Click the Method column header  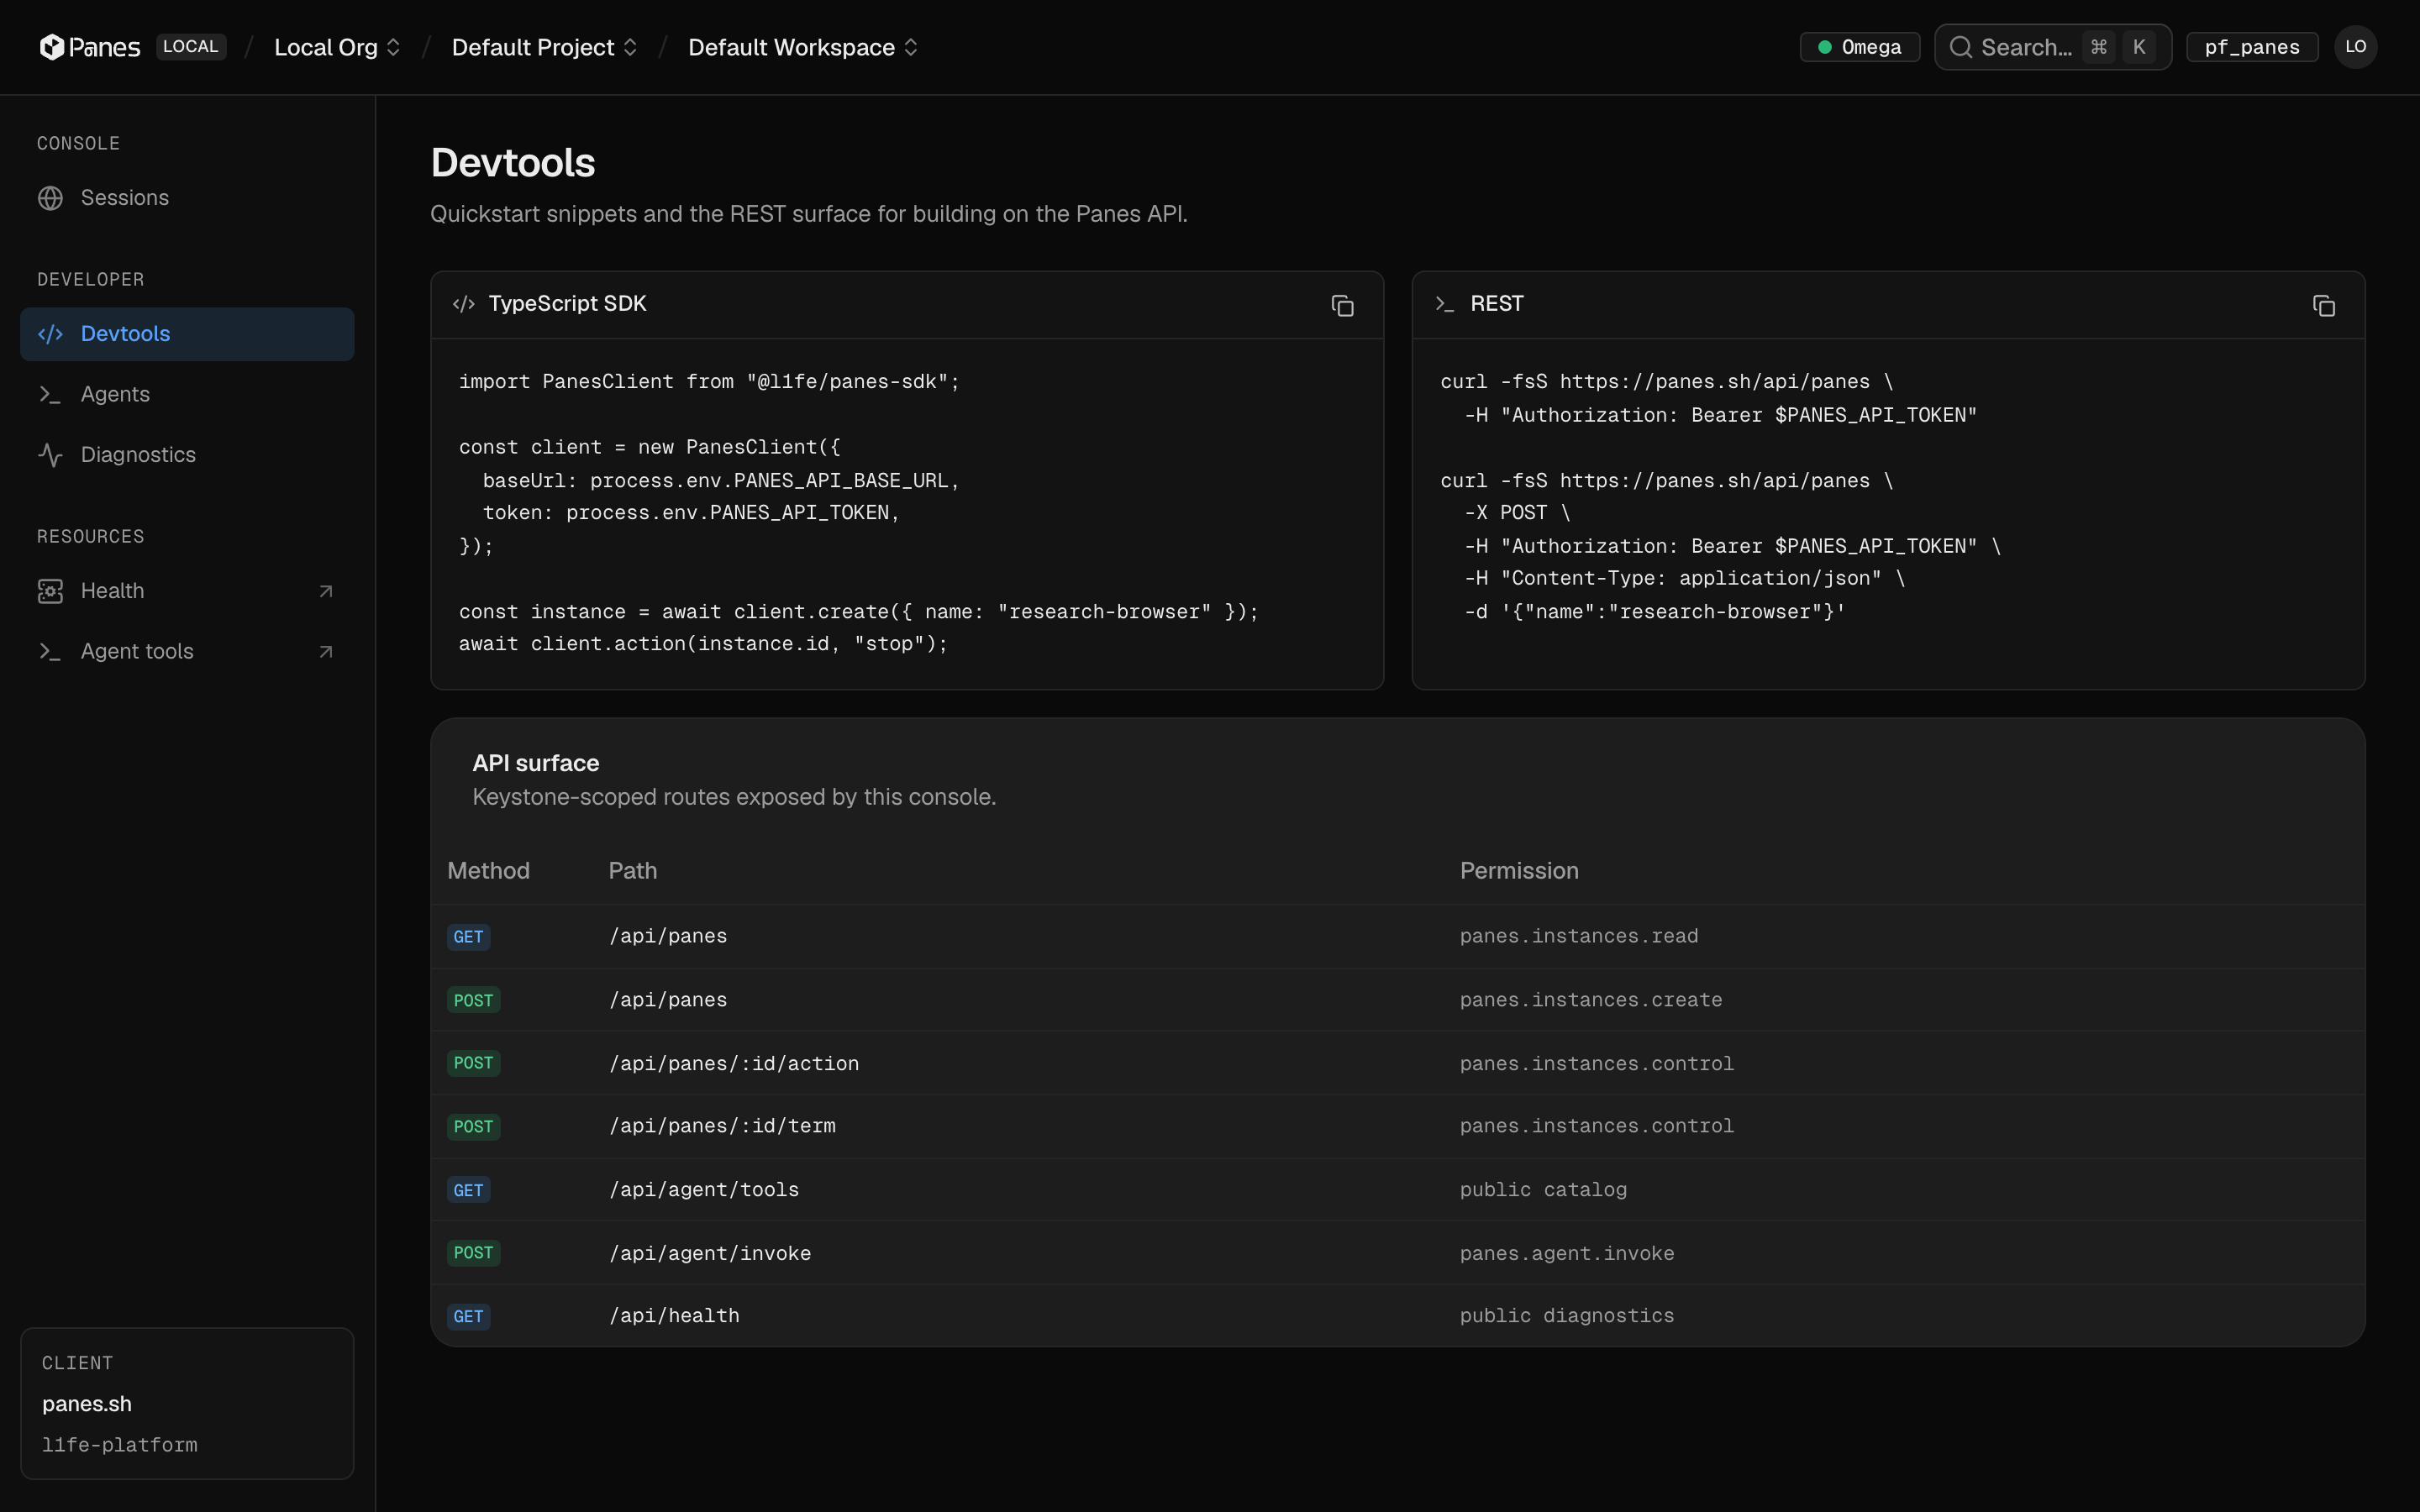pyautogui.click(x=488, y=871)
